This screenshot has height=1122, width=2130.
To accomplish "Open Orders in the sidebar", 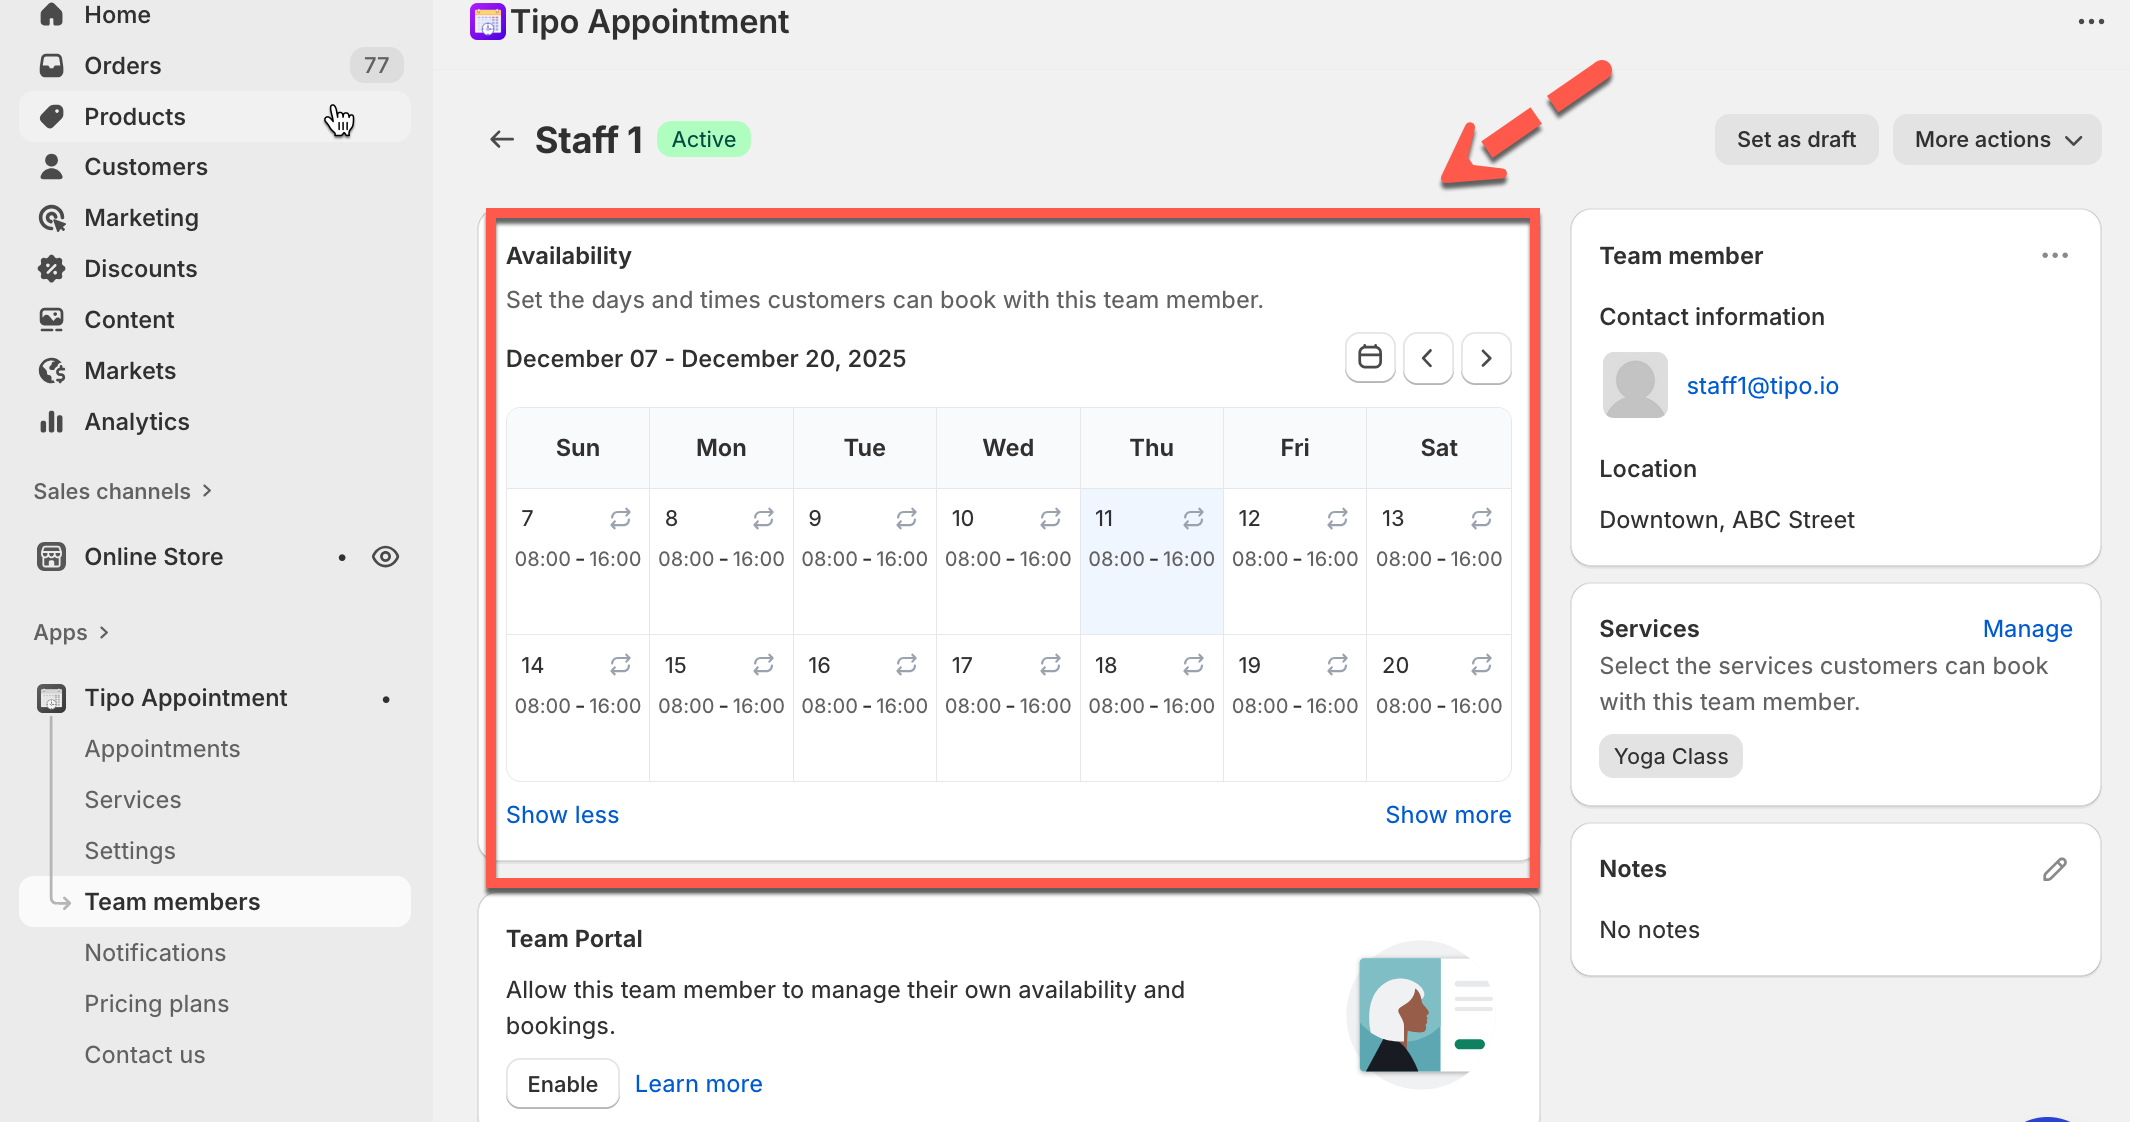I will pyautogui.click(x=122, y=66).
